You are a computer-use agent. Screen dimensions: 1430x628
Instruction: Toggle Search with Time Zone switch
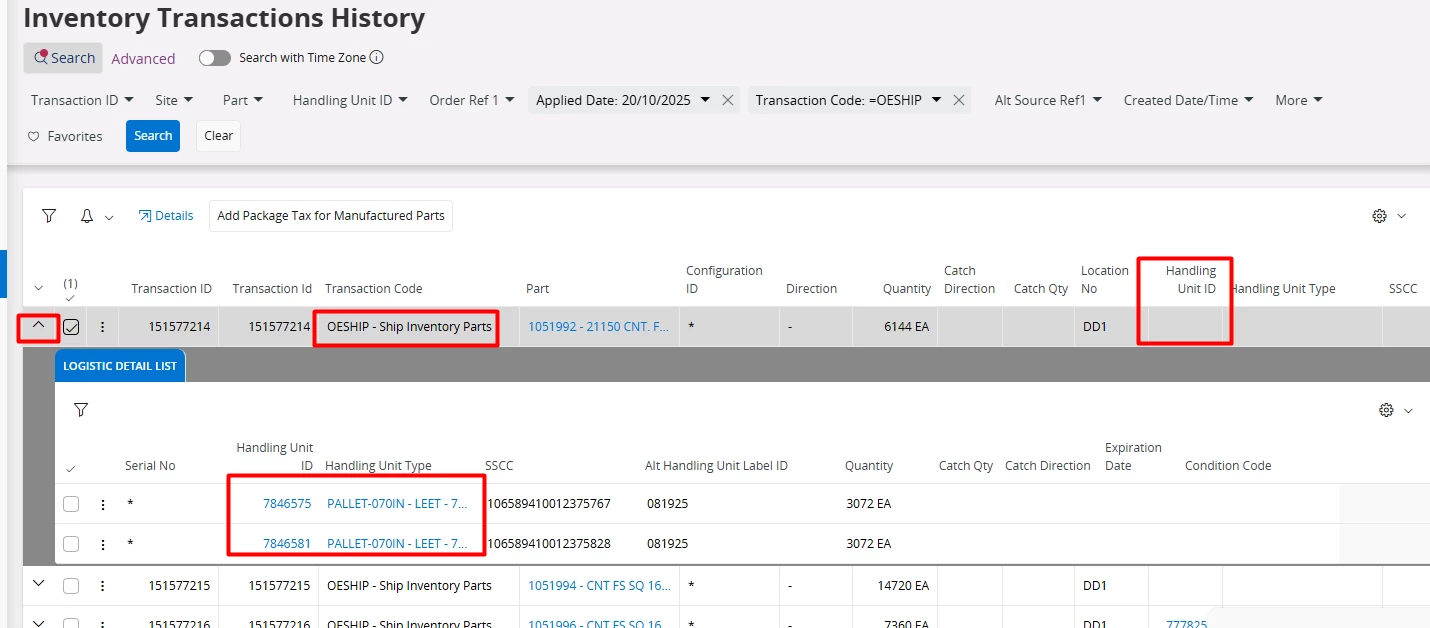coord(214,58)
